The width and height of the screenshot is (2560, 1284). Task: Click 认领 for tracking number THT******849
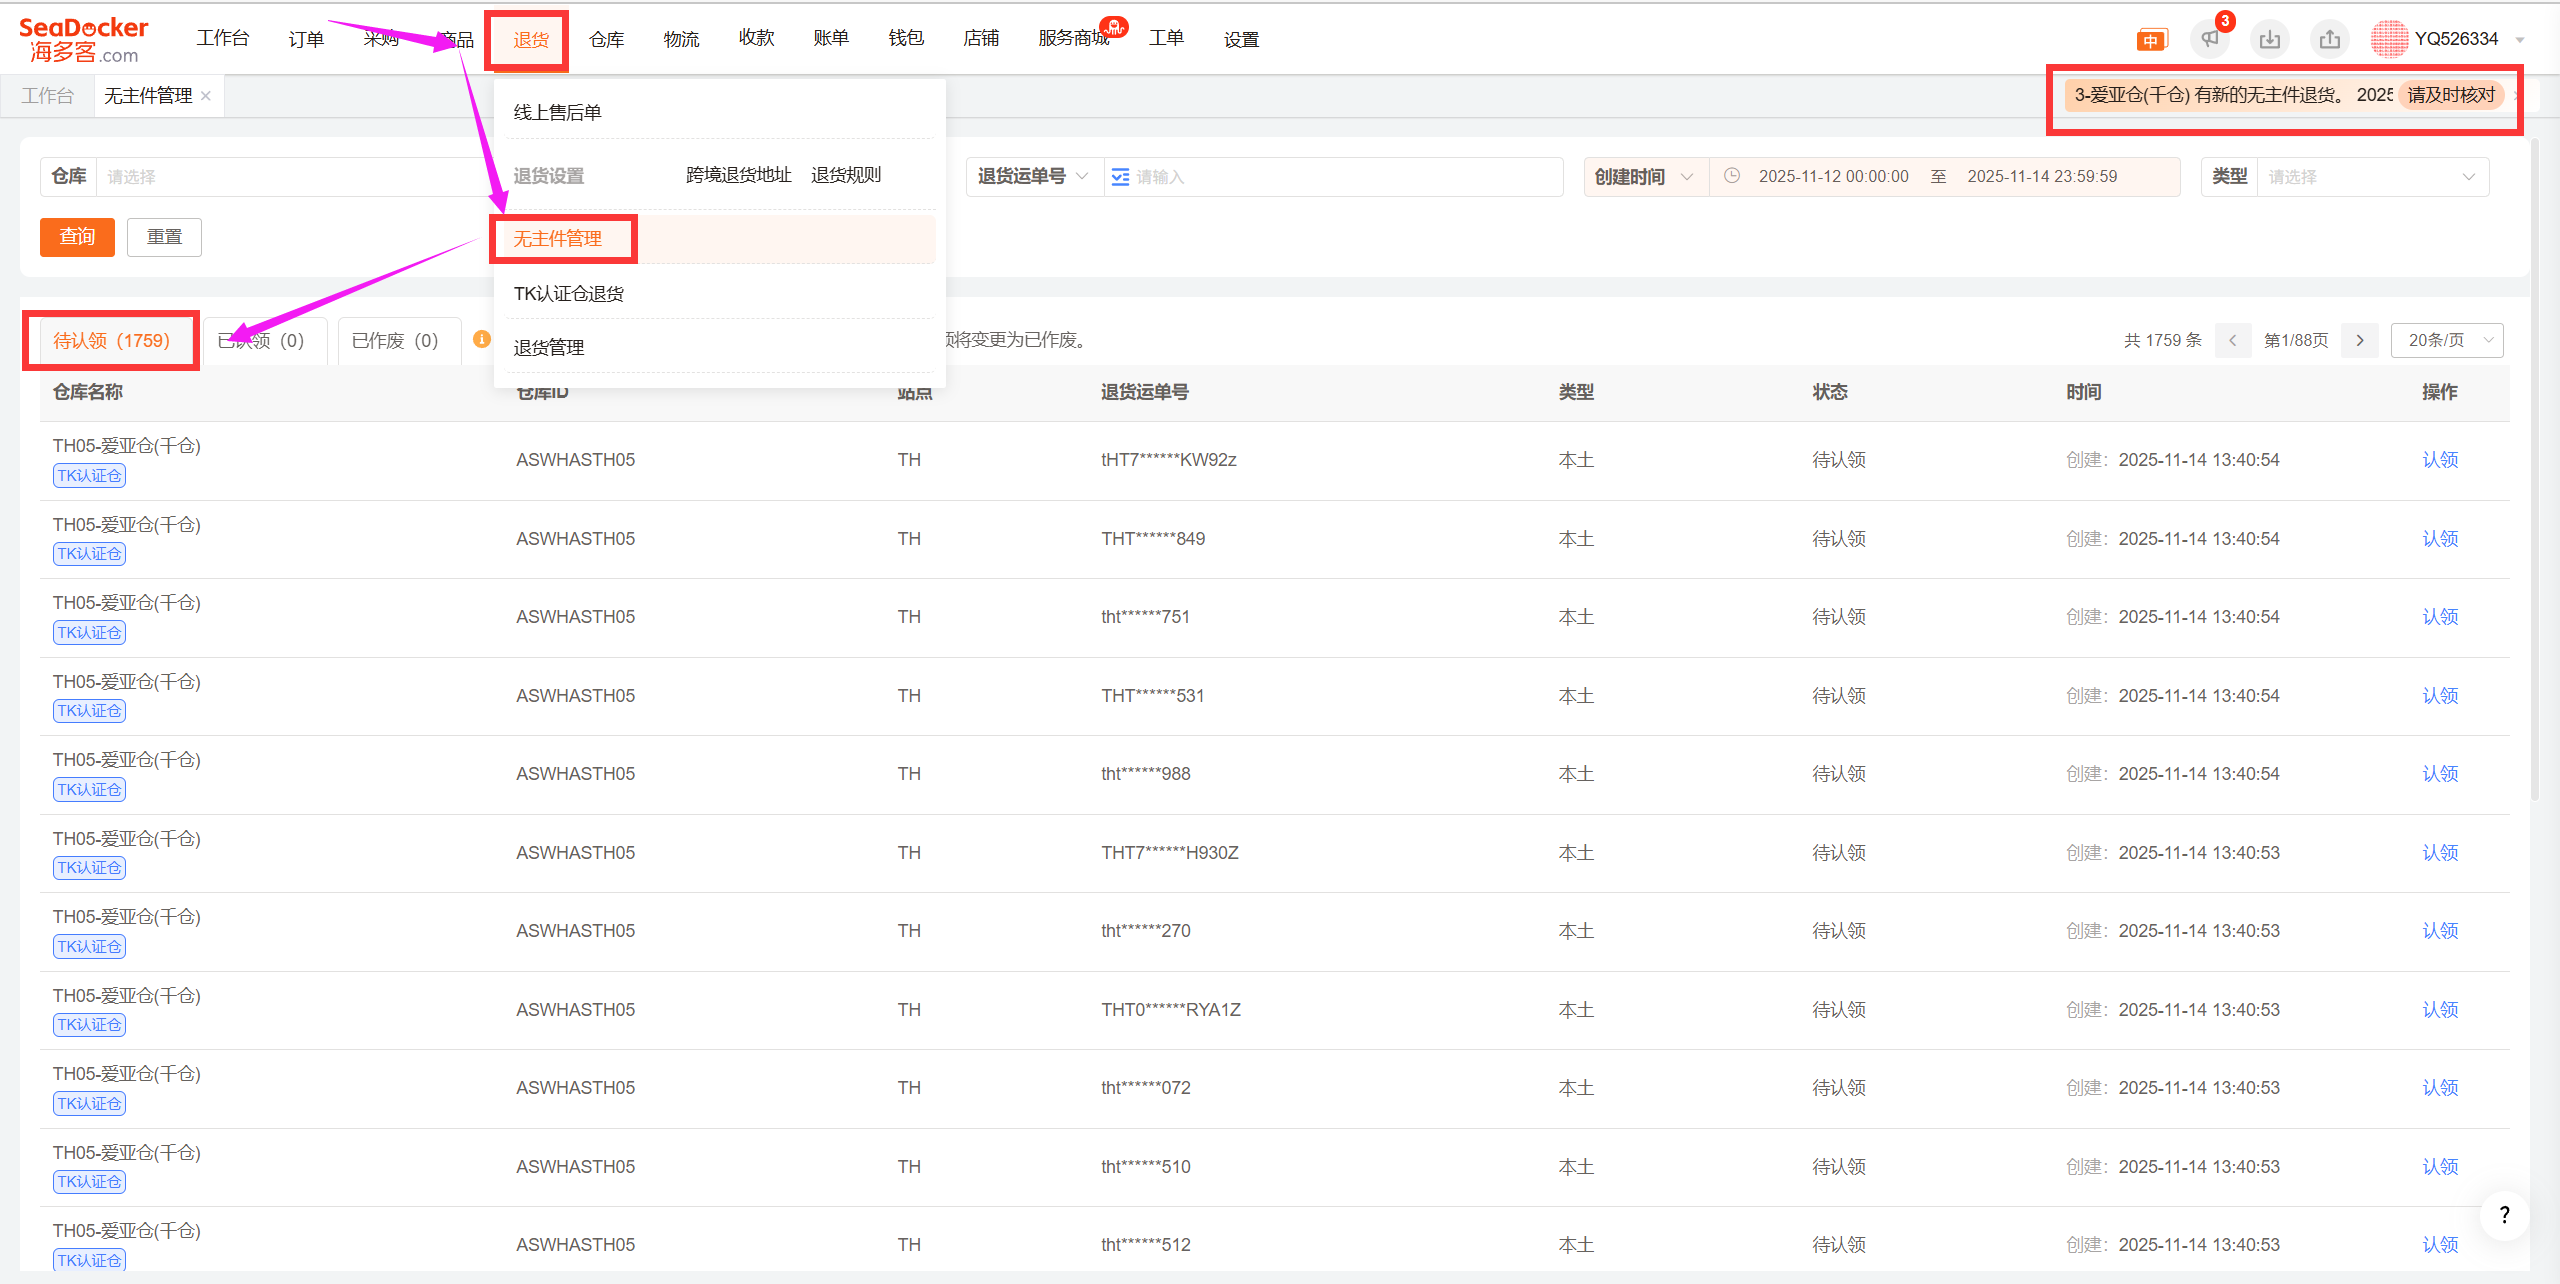tap(2439, 539)
